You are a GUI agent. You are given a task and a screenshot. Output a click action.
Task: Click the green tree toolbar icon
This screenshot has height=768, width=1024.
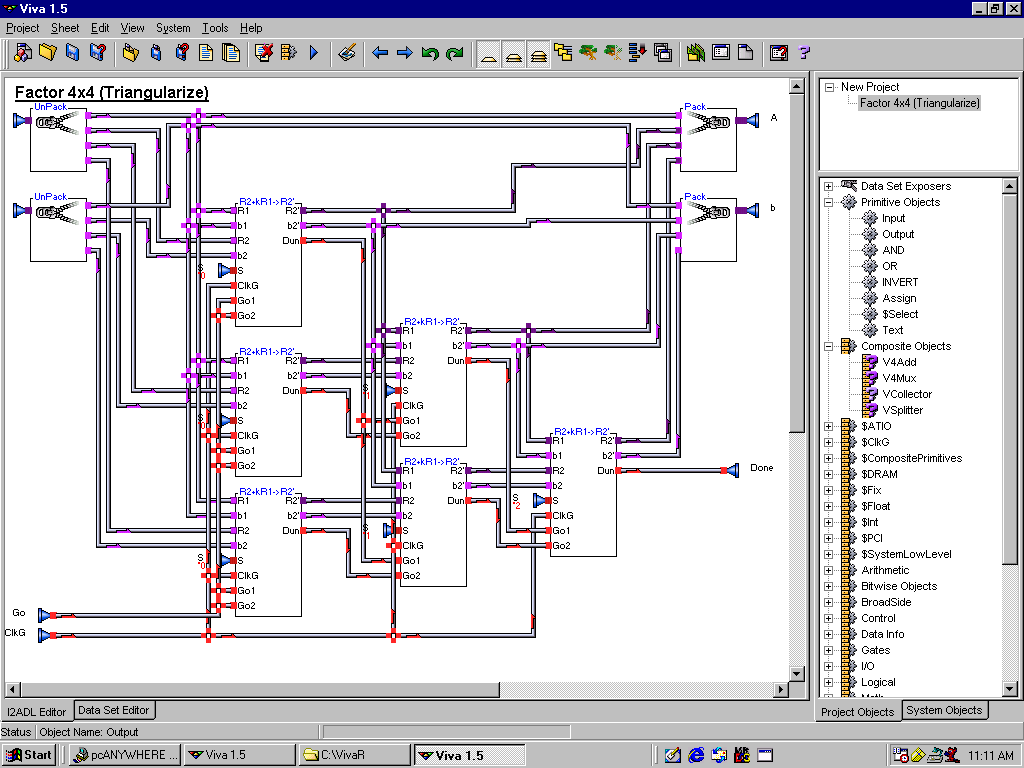tap(589, 53)
